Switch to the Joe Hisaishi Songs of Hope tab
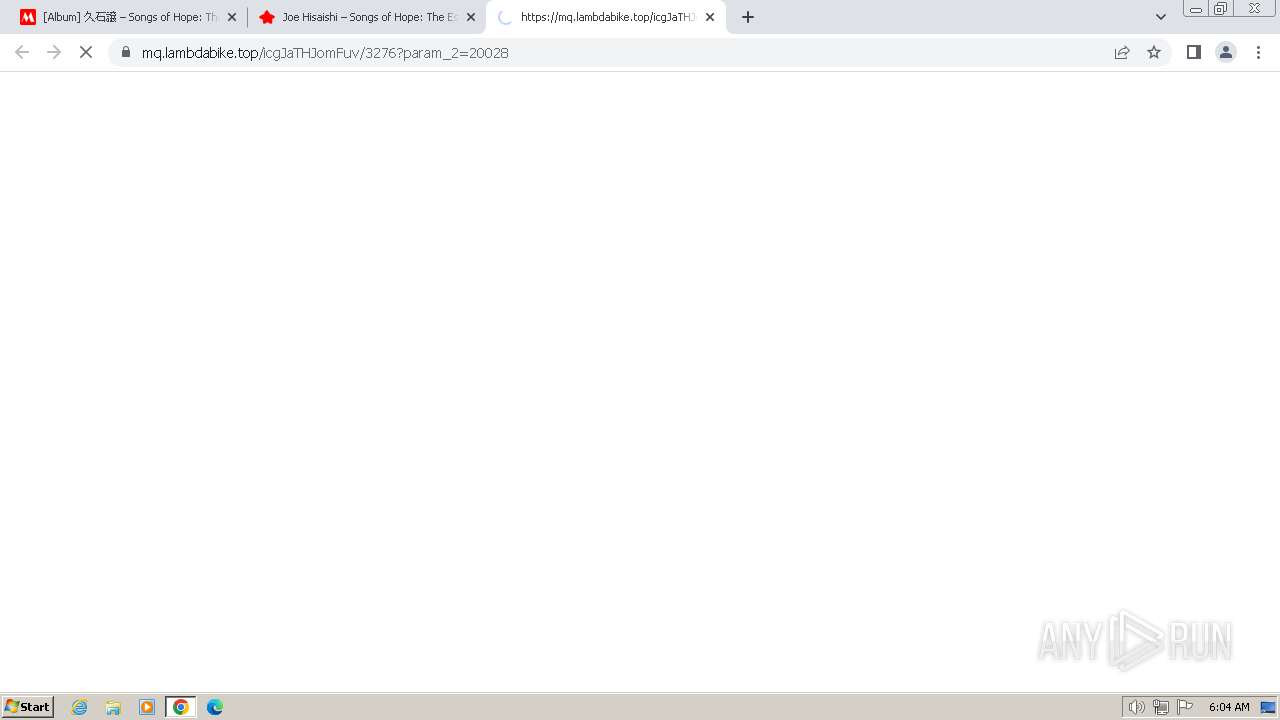 (x=365, y=17)
